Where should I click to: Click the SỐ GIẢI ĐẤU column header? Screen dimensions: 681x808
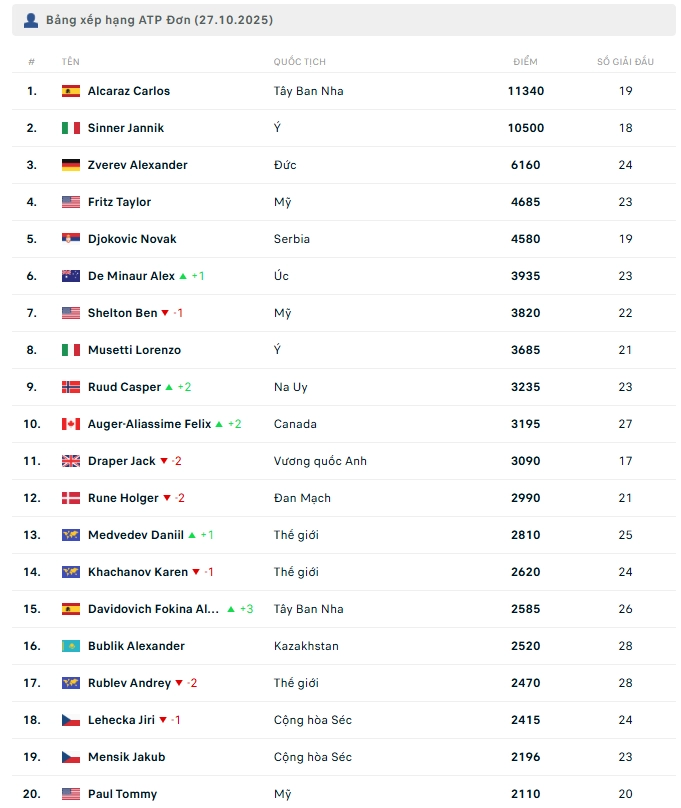coord(625,62)
